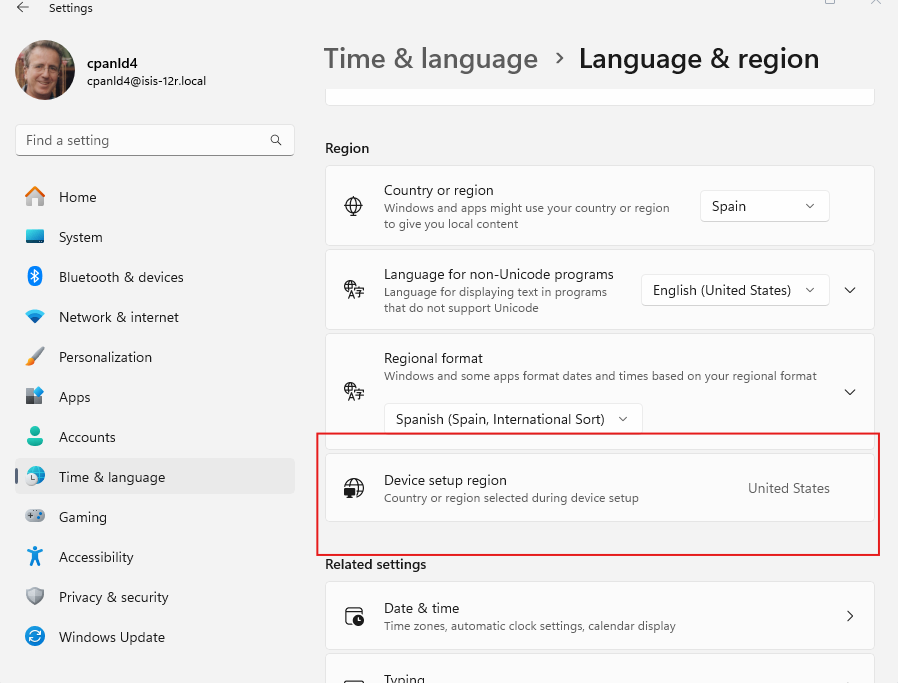Click Country or region label

(439, 190)
